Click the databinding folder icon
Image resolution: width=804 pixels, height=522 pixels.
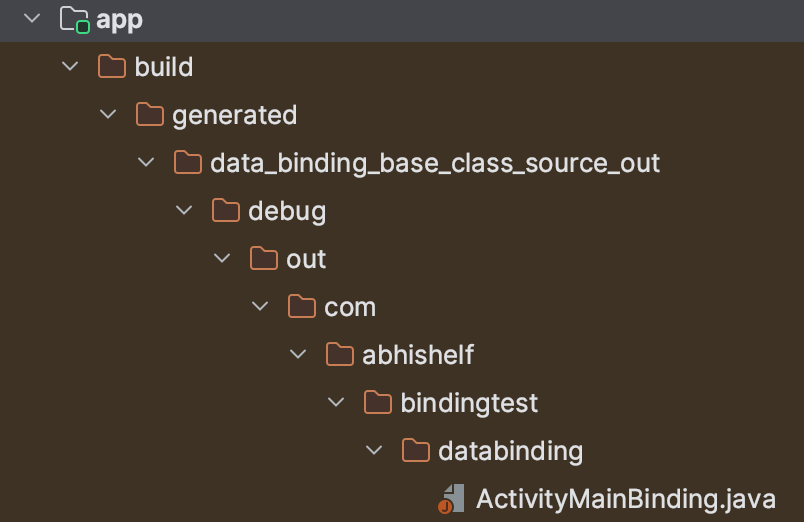(416, 451)
